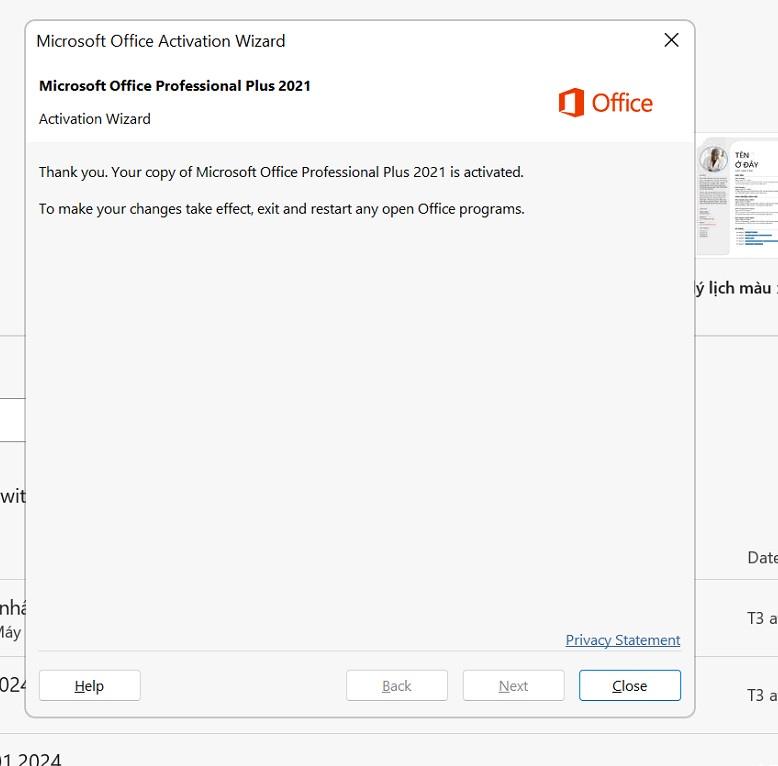Click the 'Microsoft Office Professional Plus 2021' heading
This screenshot has height=766, width=778.
click(175, 86)
